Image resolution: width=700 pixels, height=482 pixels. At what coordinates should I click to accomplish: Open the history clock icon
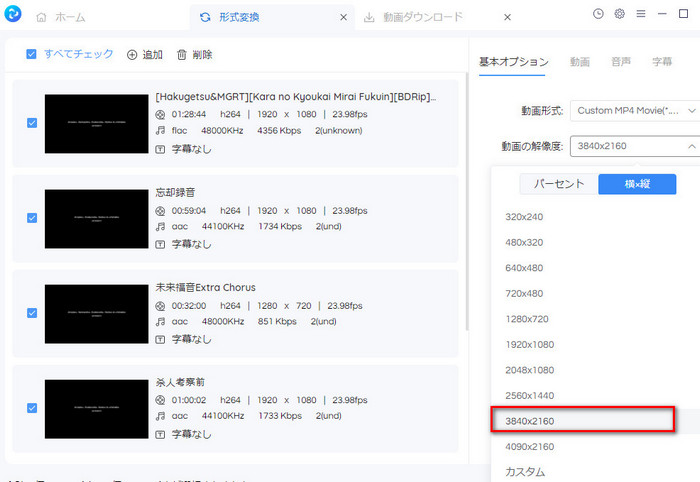[598, 14]
